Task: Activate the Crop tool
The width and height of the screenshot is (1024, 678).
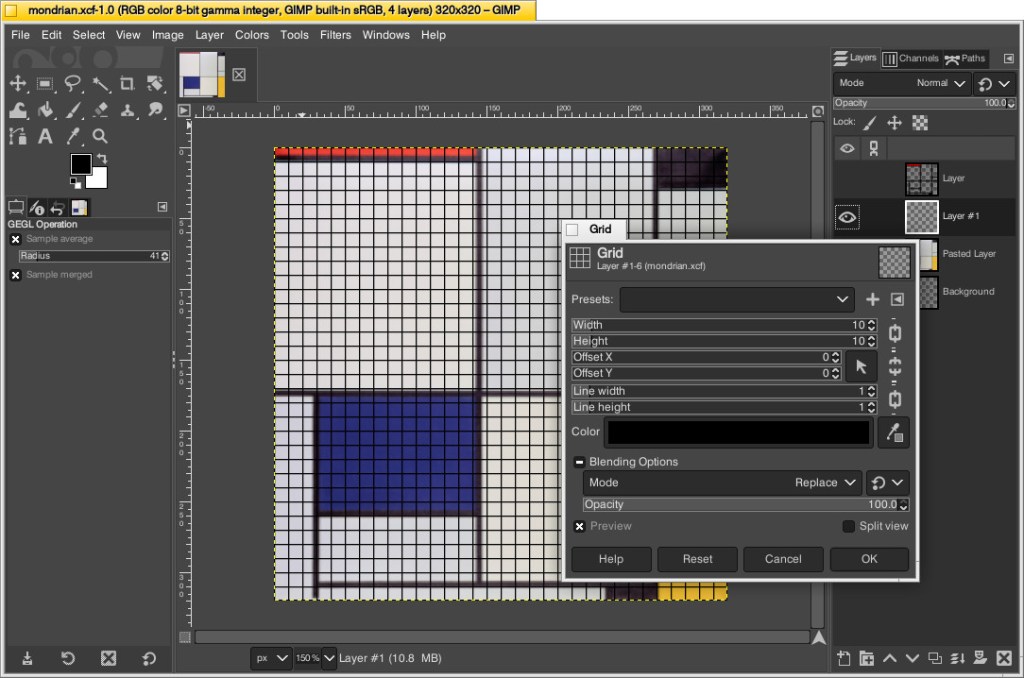Action: click(x=126, y=84)
